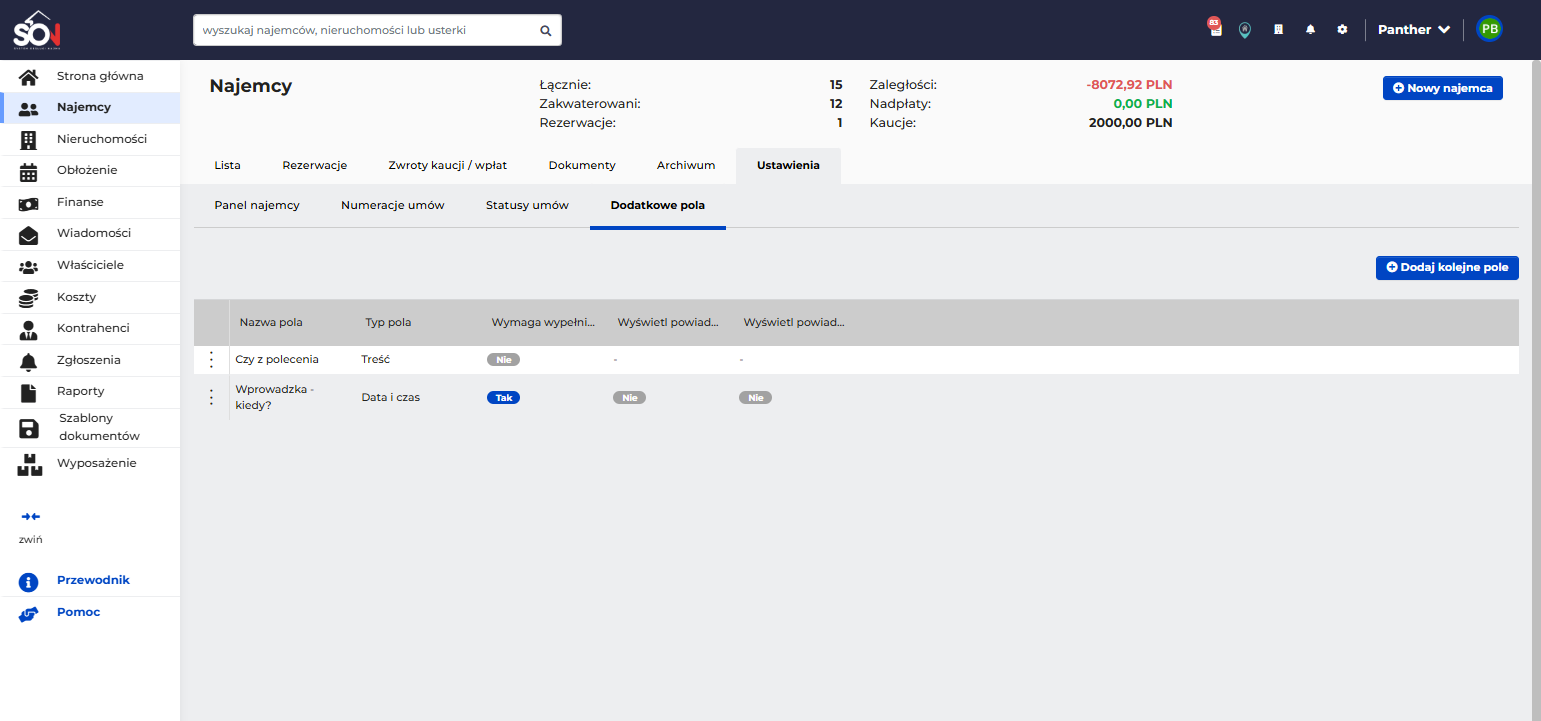Go to Strona główna in sidebar
The height and width of the screenshot is (721, 1541).
click(x=100, y=76)
